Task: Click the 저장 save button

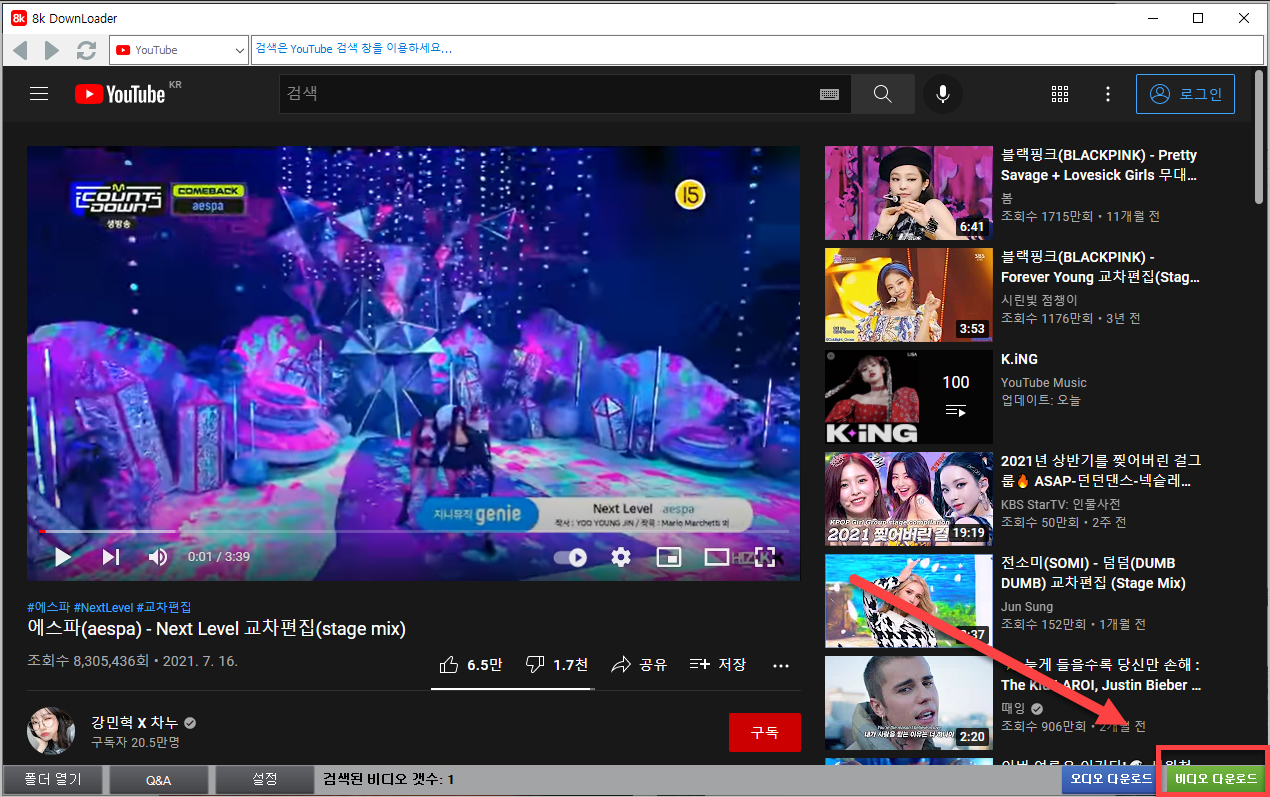Action: [x=717, y=665]
